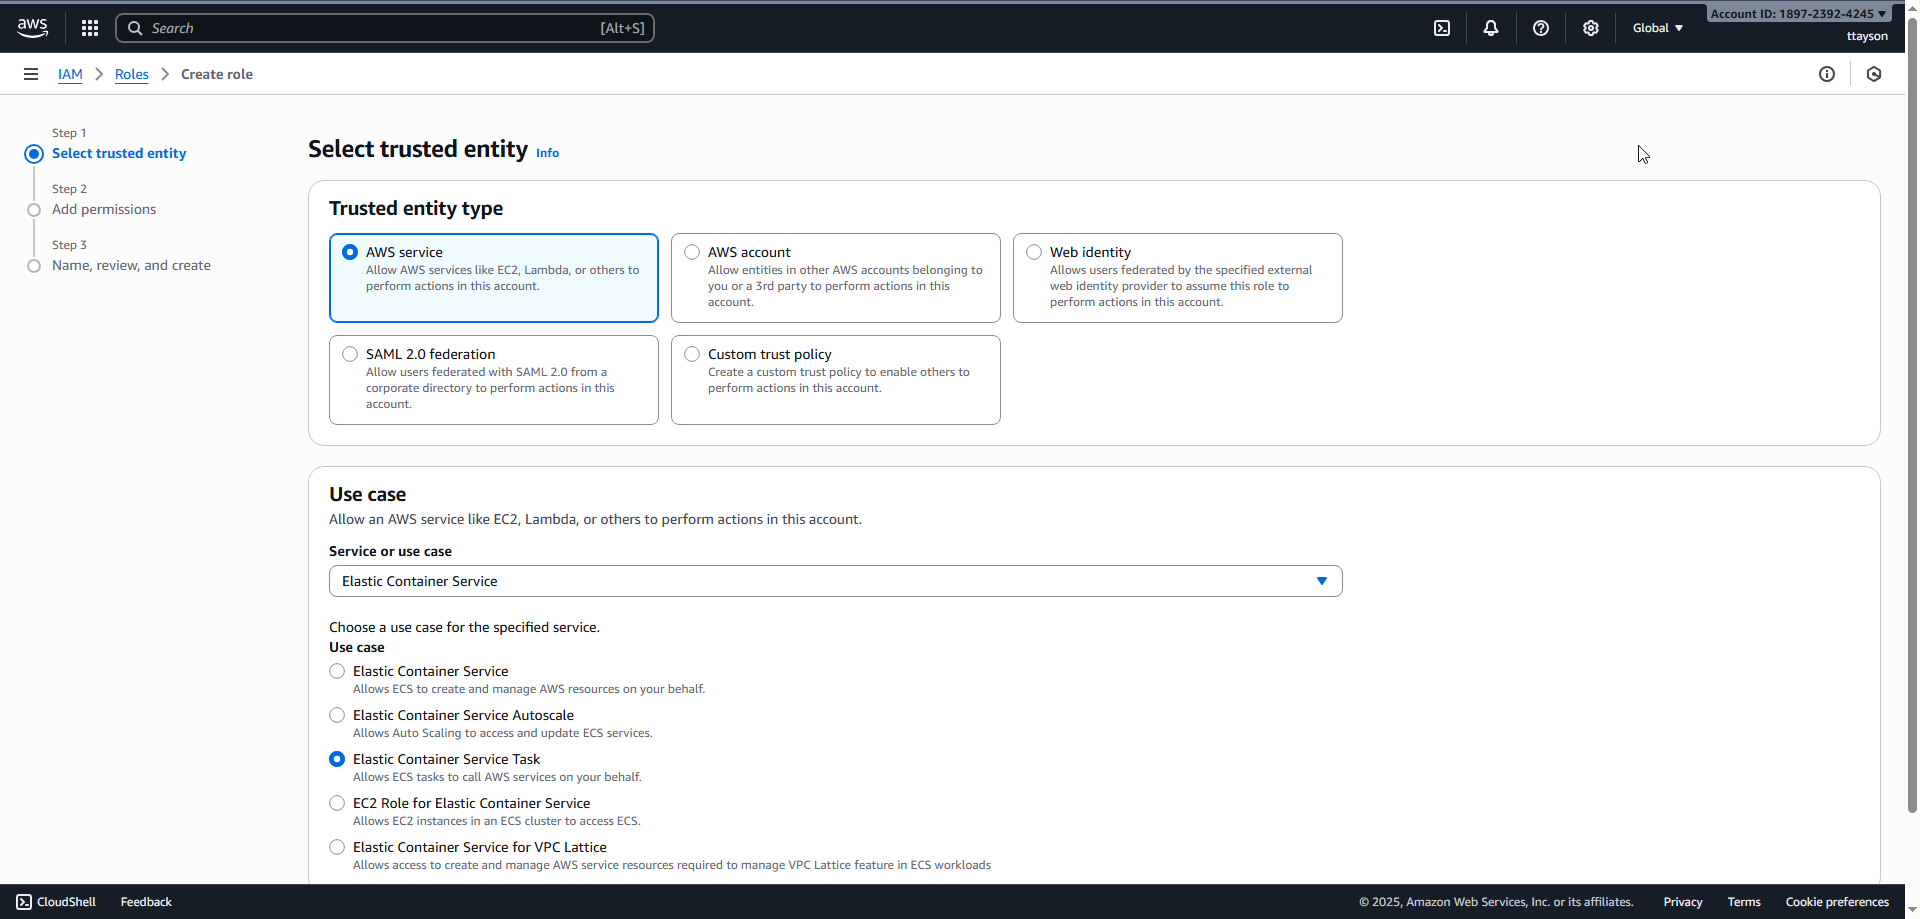Image resolution: width=1920 pixels, height=919 pixels.
Task: Open the settings gear icon
Action: [x=1591, y=28]
